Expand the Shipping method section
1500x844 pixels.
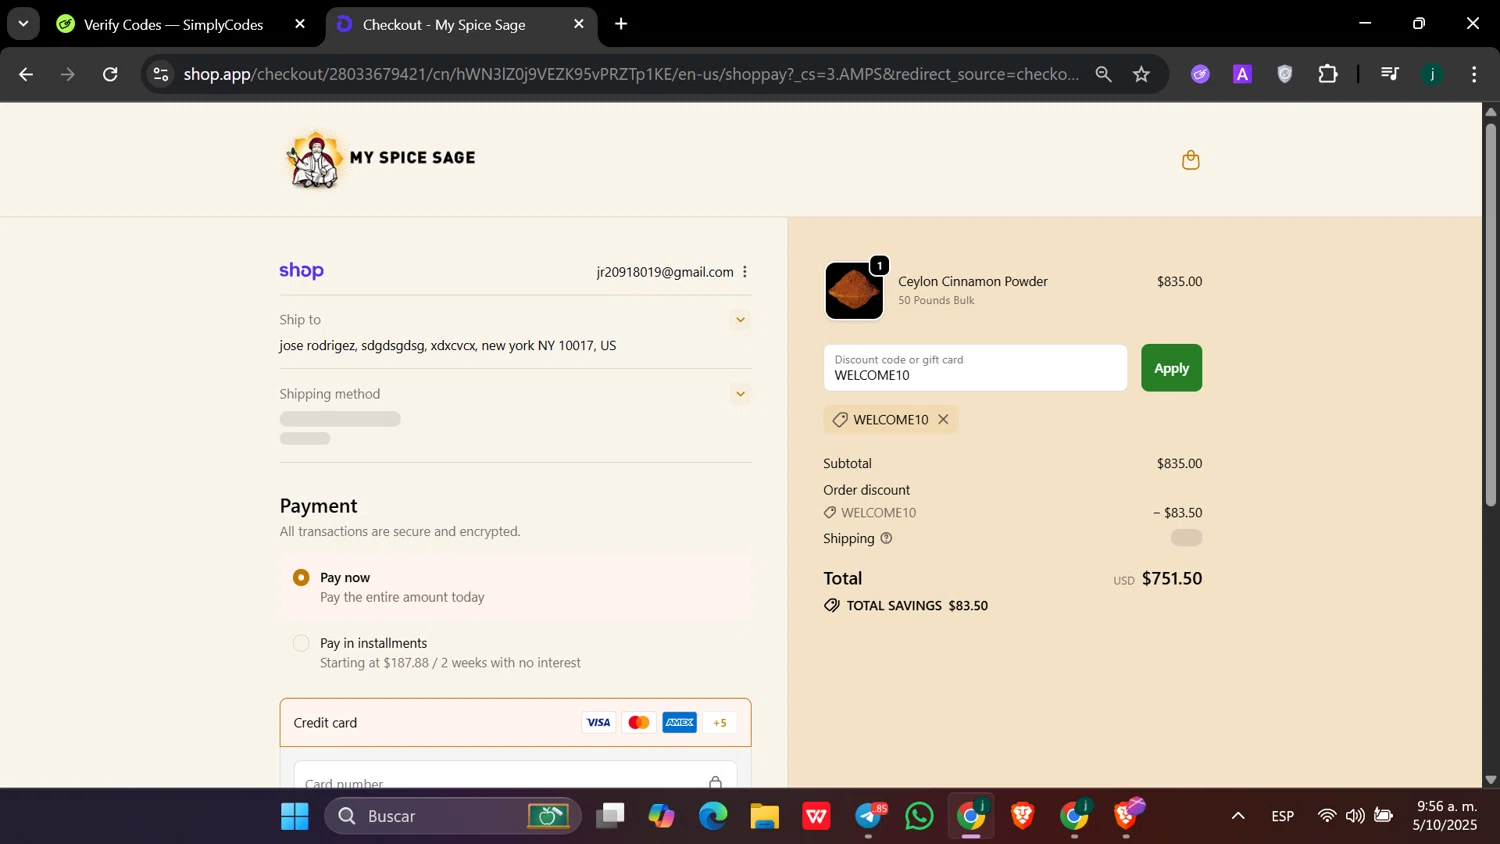tap(740, 394)
